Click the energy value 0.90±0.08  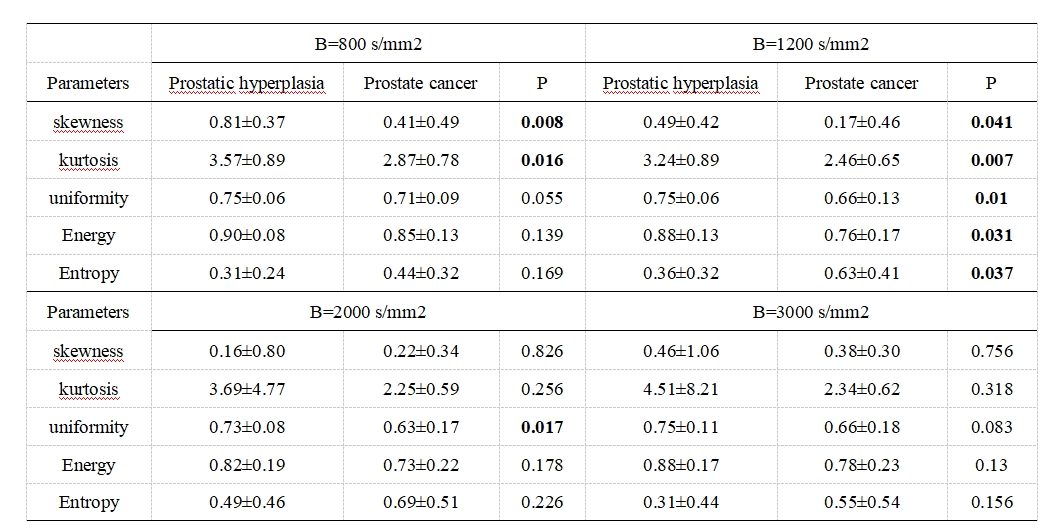pos(247,235)
